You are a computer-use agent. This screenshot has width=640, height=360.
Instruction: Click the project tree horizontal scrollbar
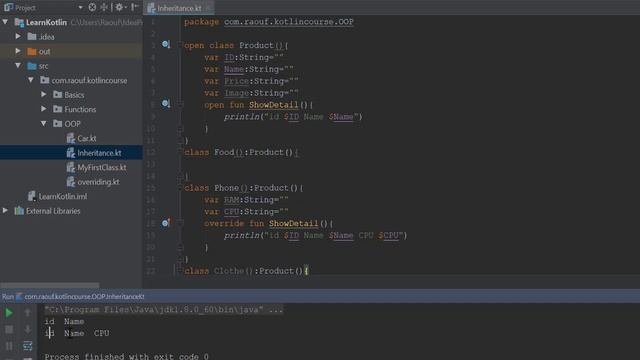point(50,285)
